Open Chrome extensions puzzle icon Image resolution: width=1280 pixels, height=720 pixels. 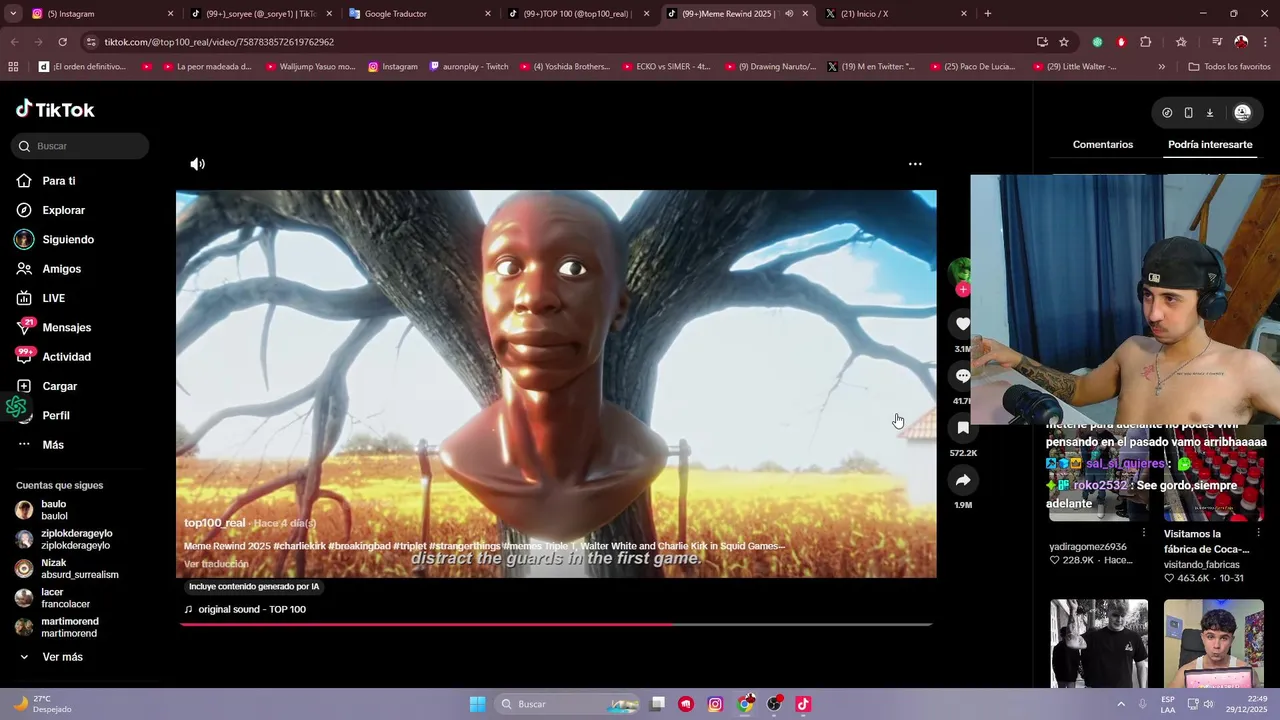(x=1146, y=42)
